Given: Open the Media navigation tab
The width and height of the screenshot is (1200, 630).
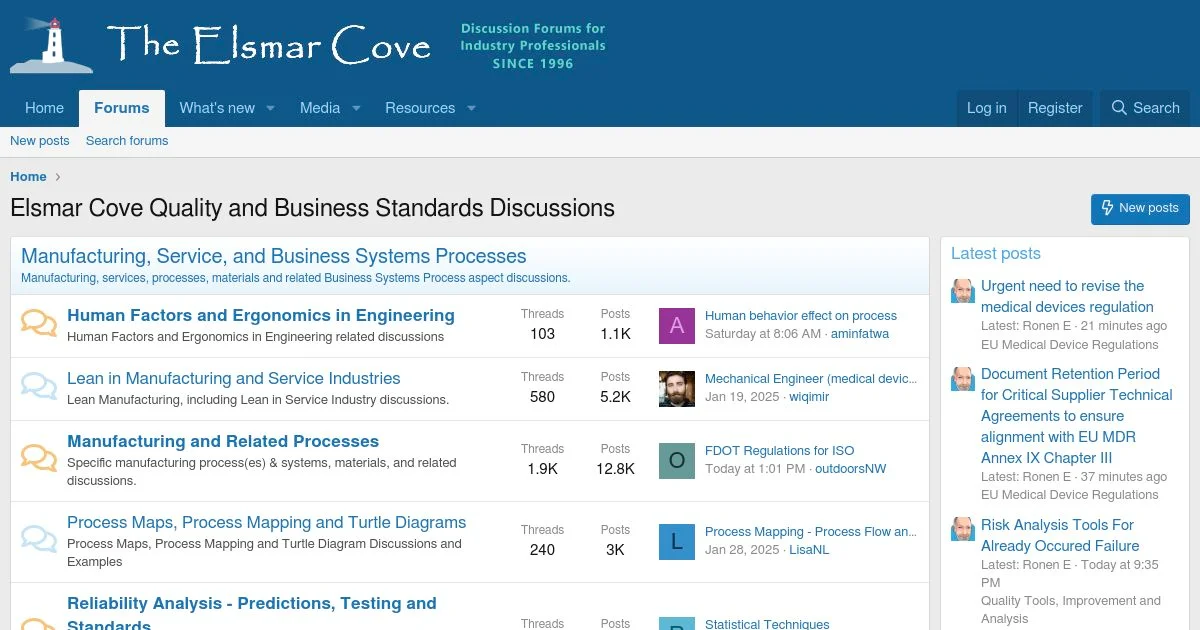Looking at the screenshot, I should [x=320, y=108].
